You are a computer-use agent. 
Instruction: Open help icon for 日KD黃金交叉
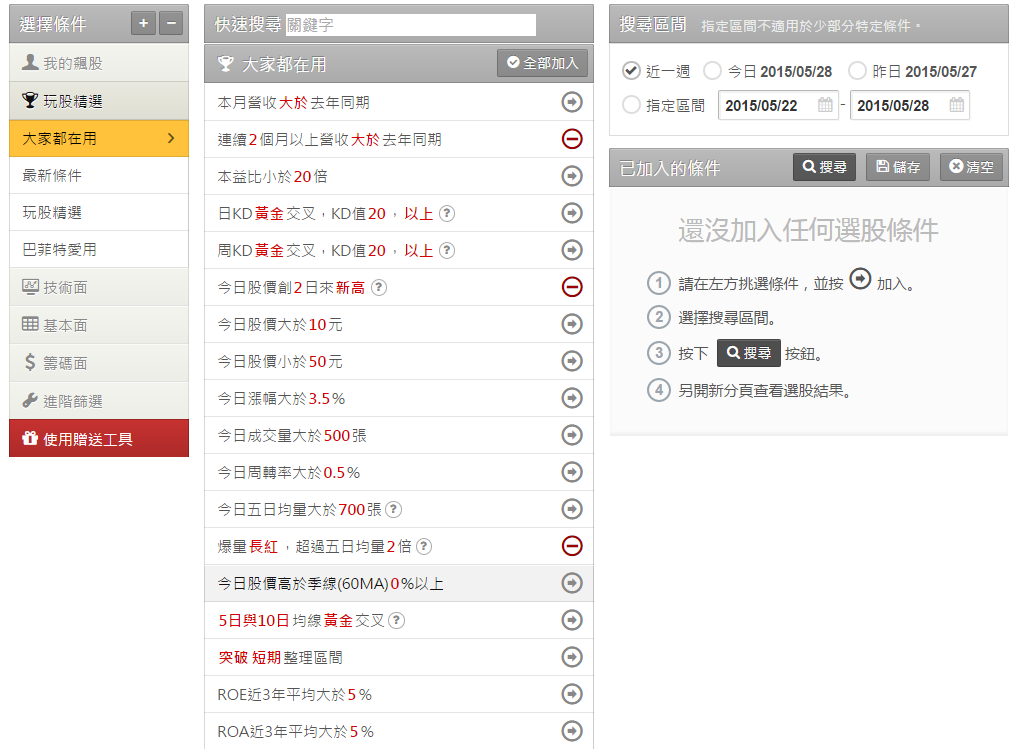point(447,214)
